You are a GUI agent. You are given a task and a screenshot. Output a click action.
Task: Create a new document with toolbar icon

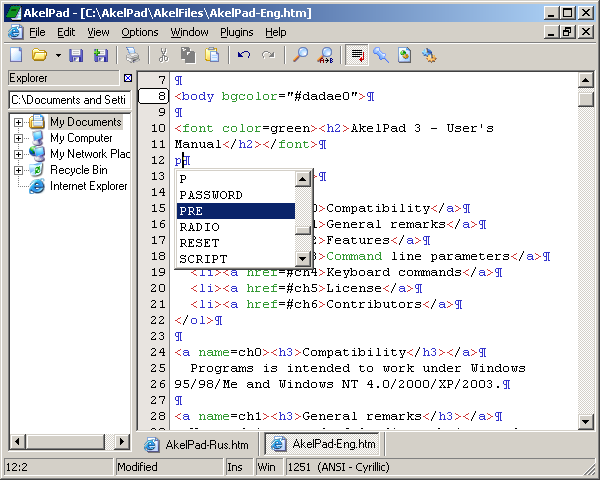tap(16, 55)
